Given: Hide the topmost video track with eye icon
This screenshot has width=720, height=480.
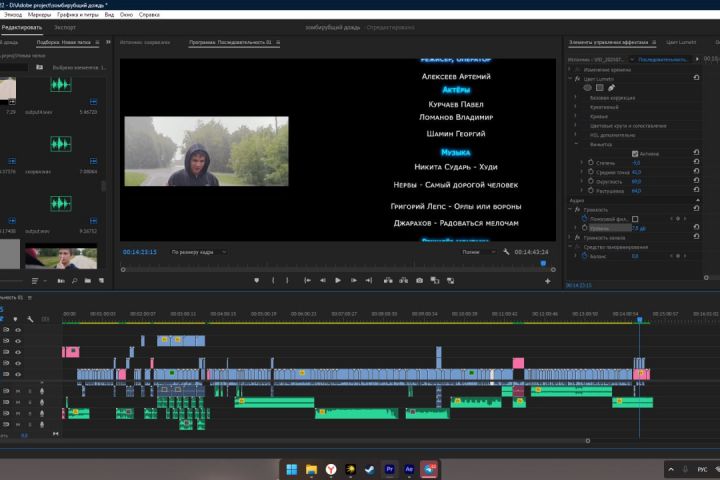Looking at the screenshot, I should pos(17,331).
